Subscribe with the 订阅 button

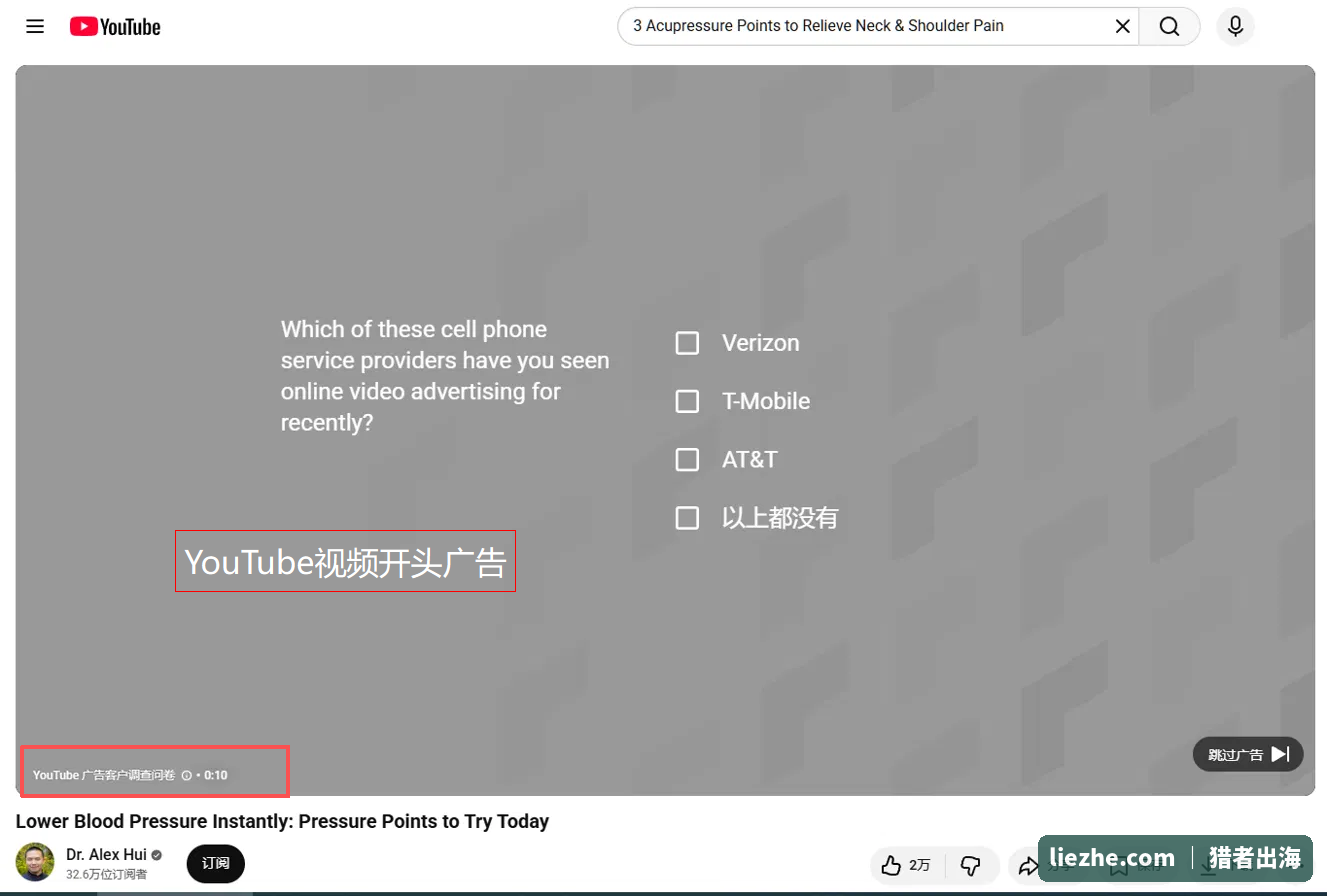[x=216, y=864]
